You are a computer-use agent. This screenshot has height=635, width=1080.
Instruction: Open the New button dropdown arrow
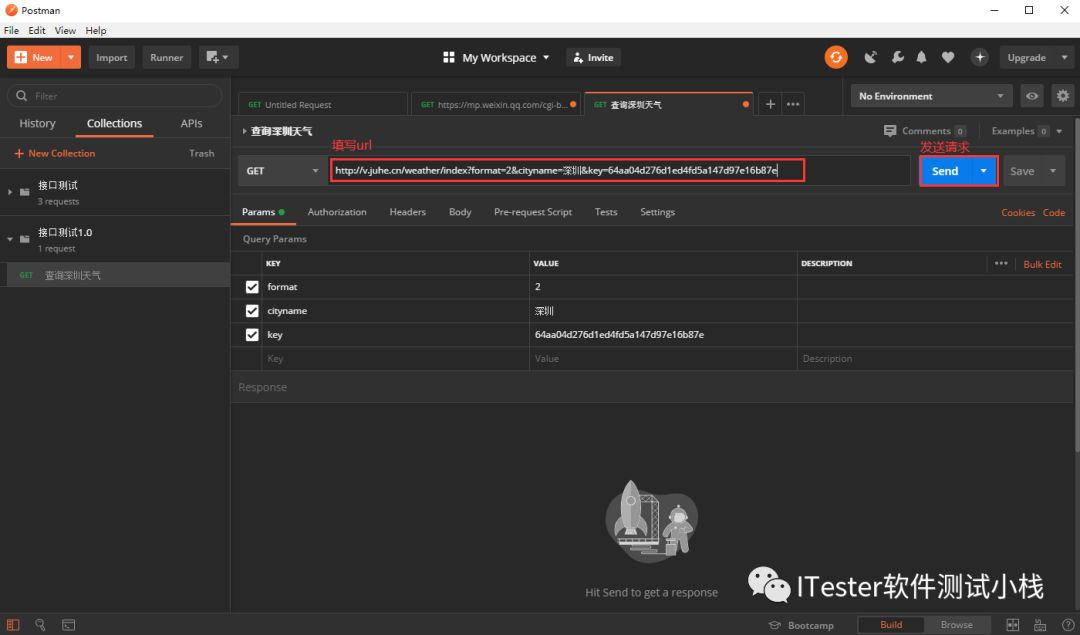71,57
